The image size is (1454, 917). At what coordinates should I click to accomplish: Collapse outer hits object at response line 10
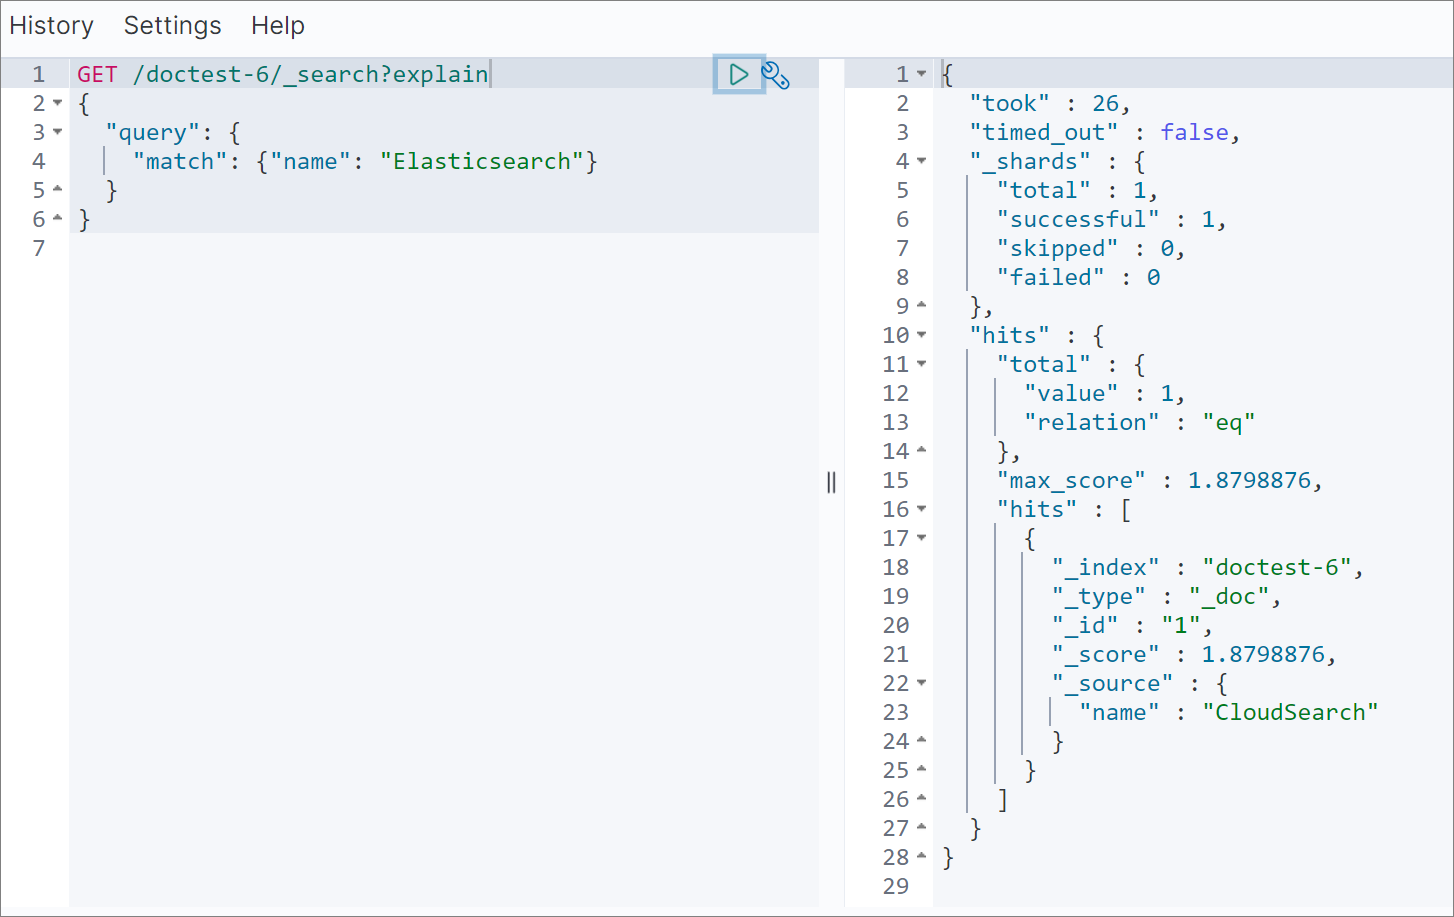pyautogui.click(x=922, y=335)
